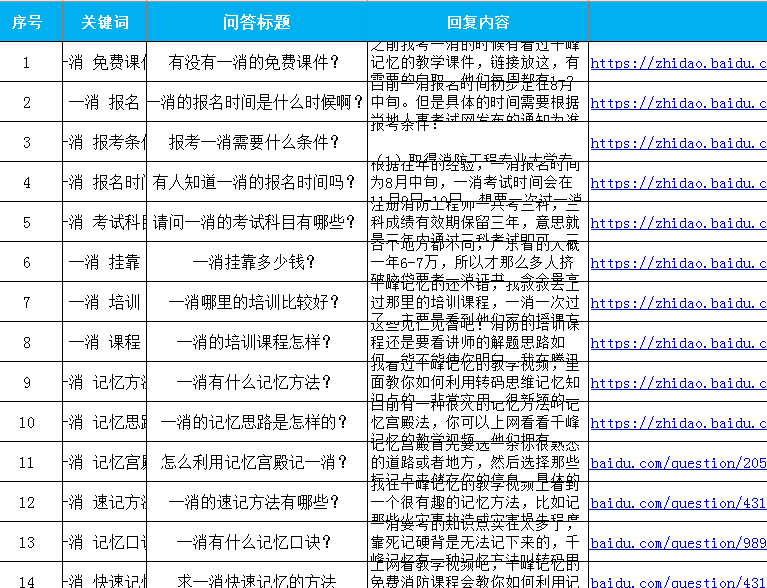
Task: Select sequence number cell 9
Action: click(x=31, y=382)
